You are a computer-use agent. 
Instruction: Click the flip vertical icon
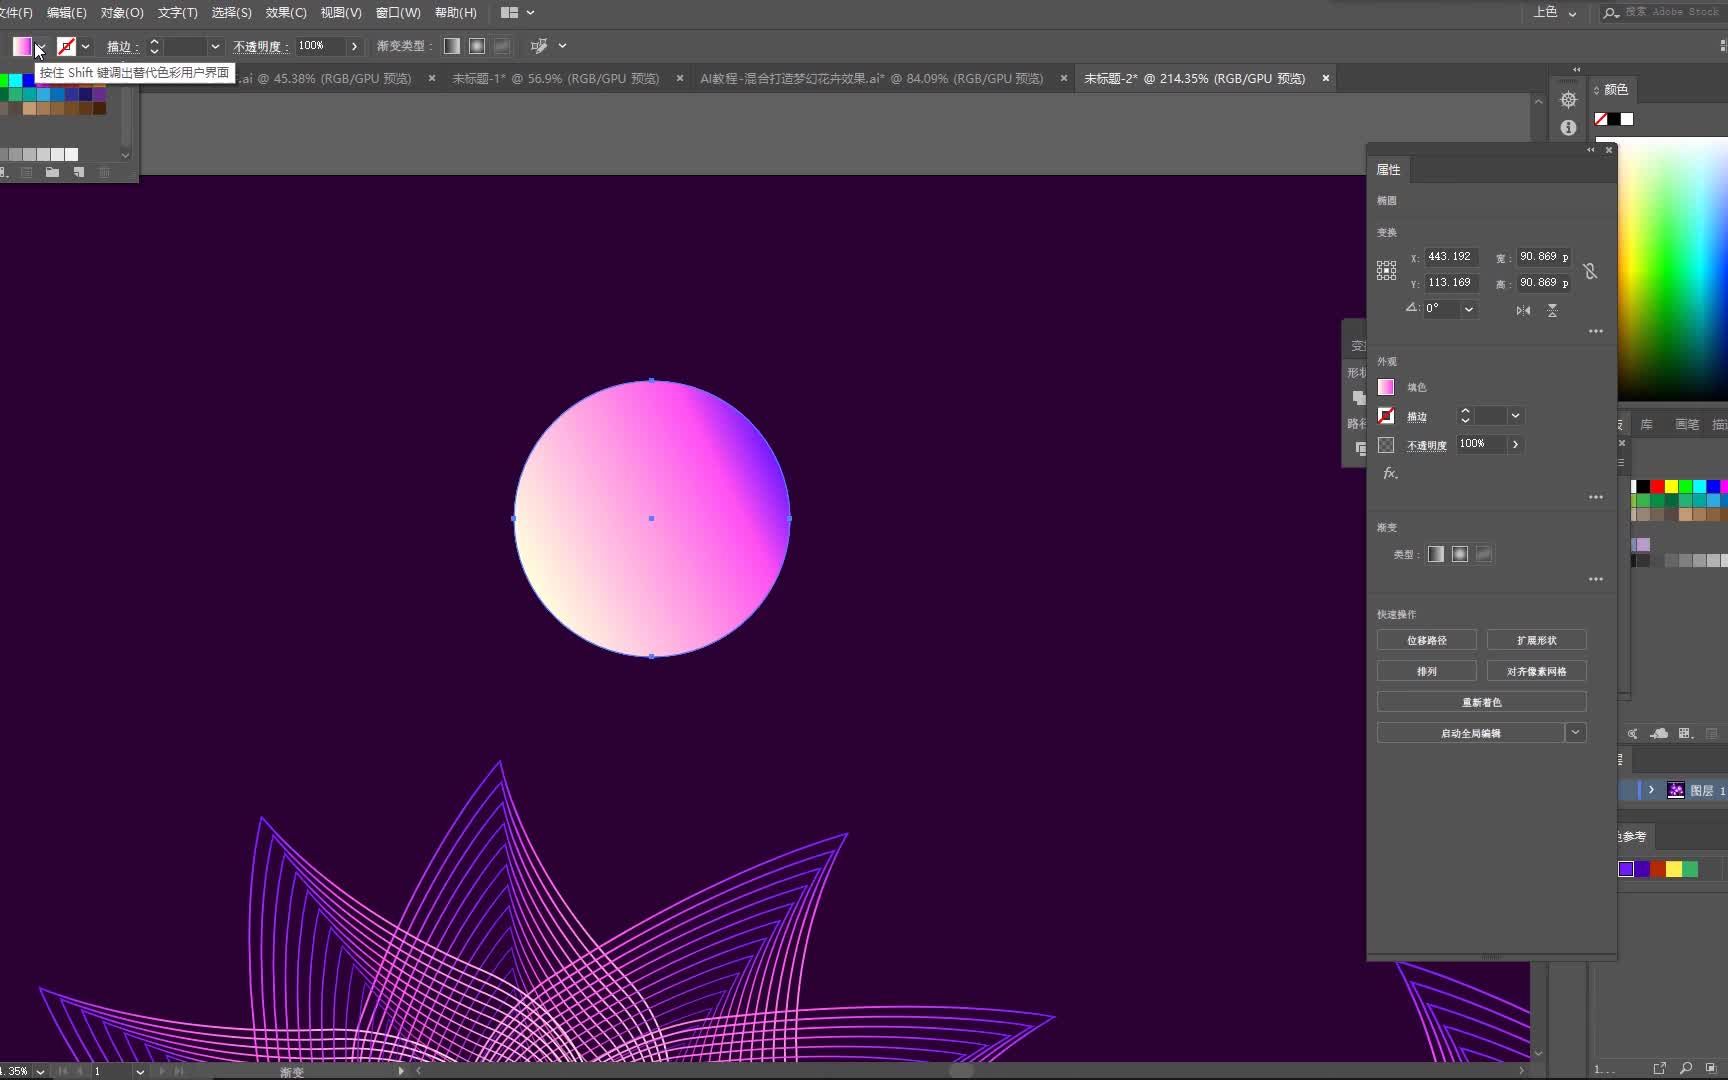(x=1552, y=310)
